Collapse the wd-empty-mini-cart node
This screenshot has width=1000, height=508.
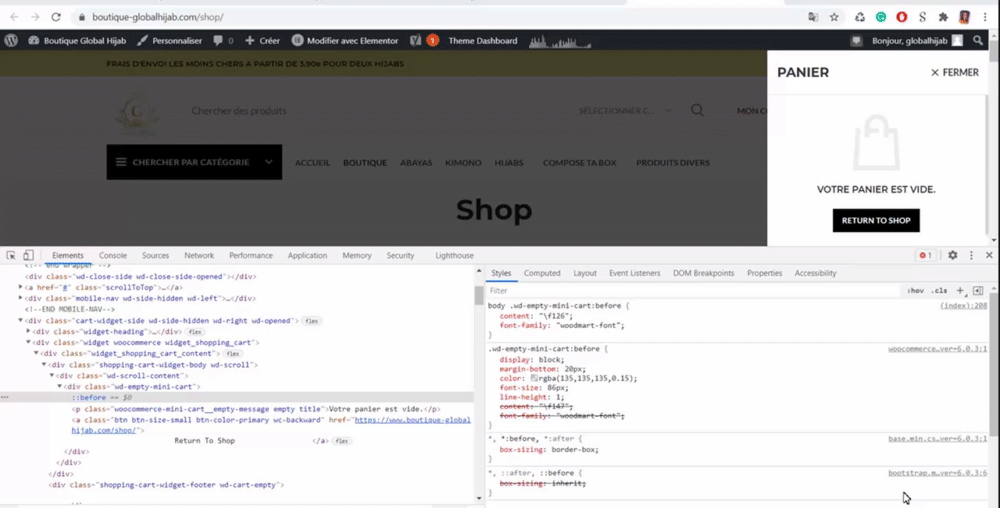pos(60,386)
